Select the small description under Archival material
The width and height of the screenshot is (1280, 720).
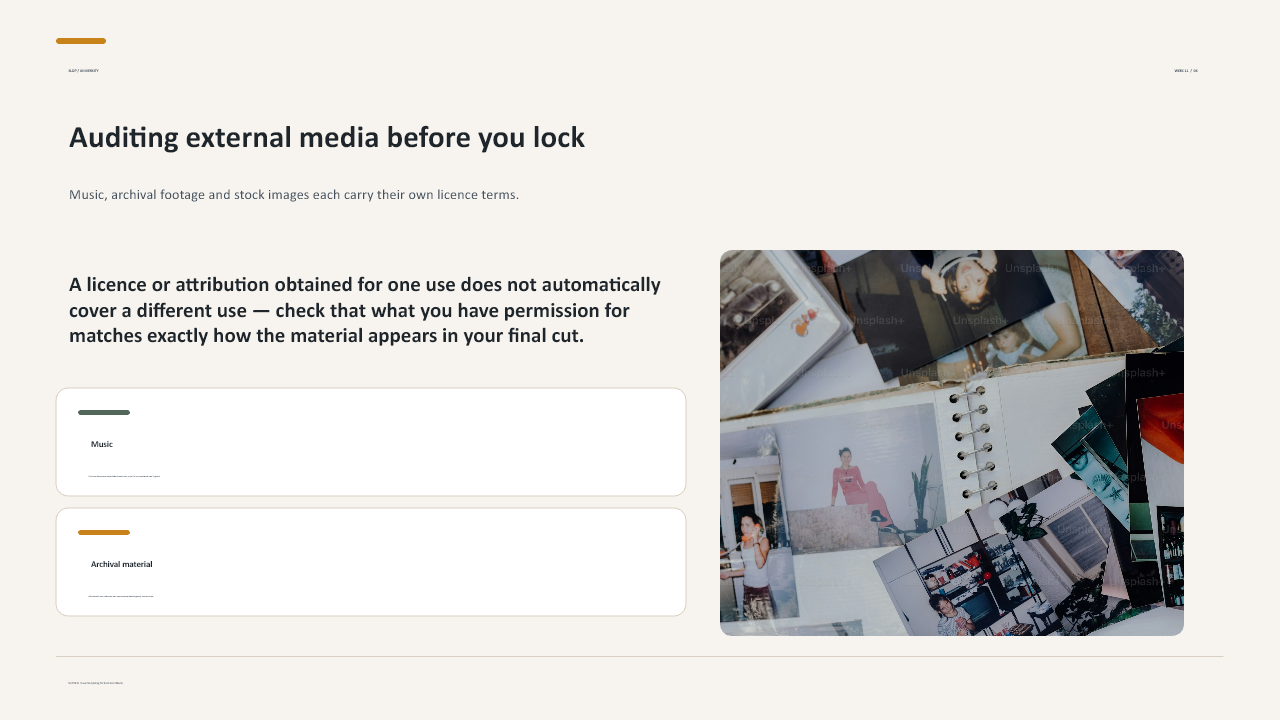(121, 596)
